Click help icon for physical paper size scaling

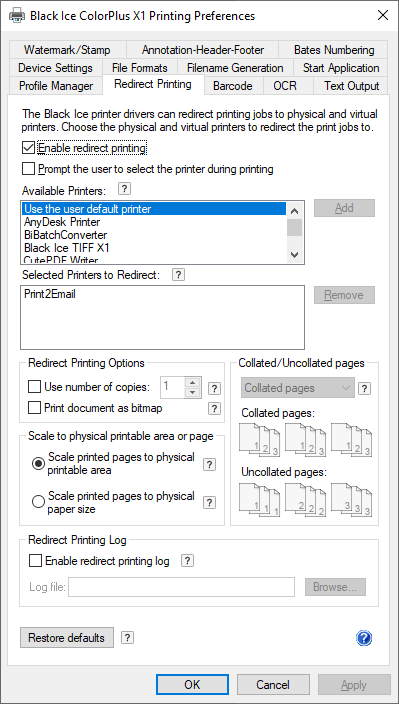point(209,502)
